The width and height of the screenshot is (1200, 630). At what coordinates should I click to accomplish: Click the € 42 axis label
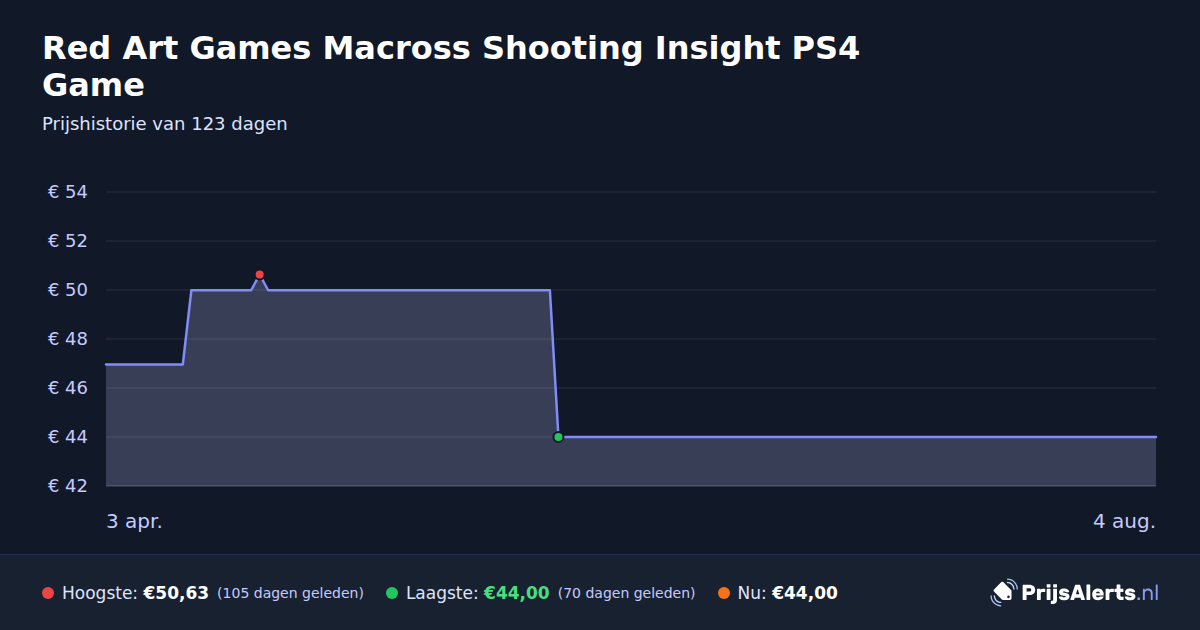[x=68, y=486]
